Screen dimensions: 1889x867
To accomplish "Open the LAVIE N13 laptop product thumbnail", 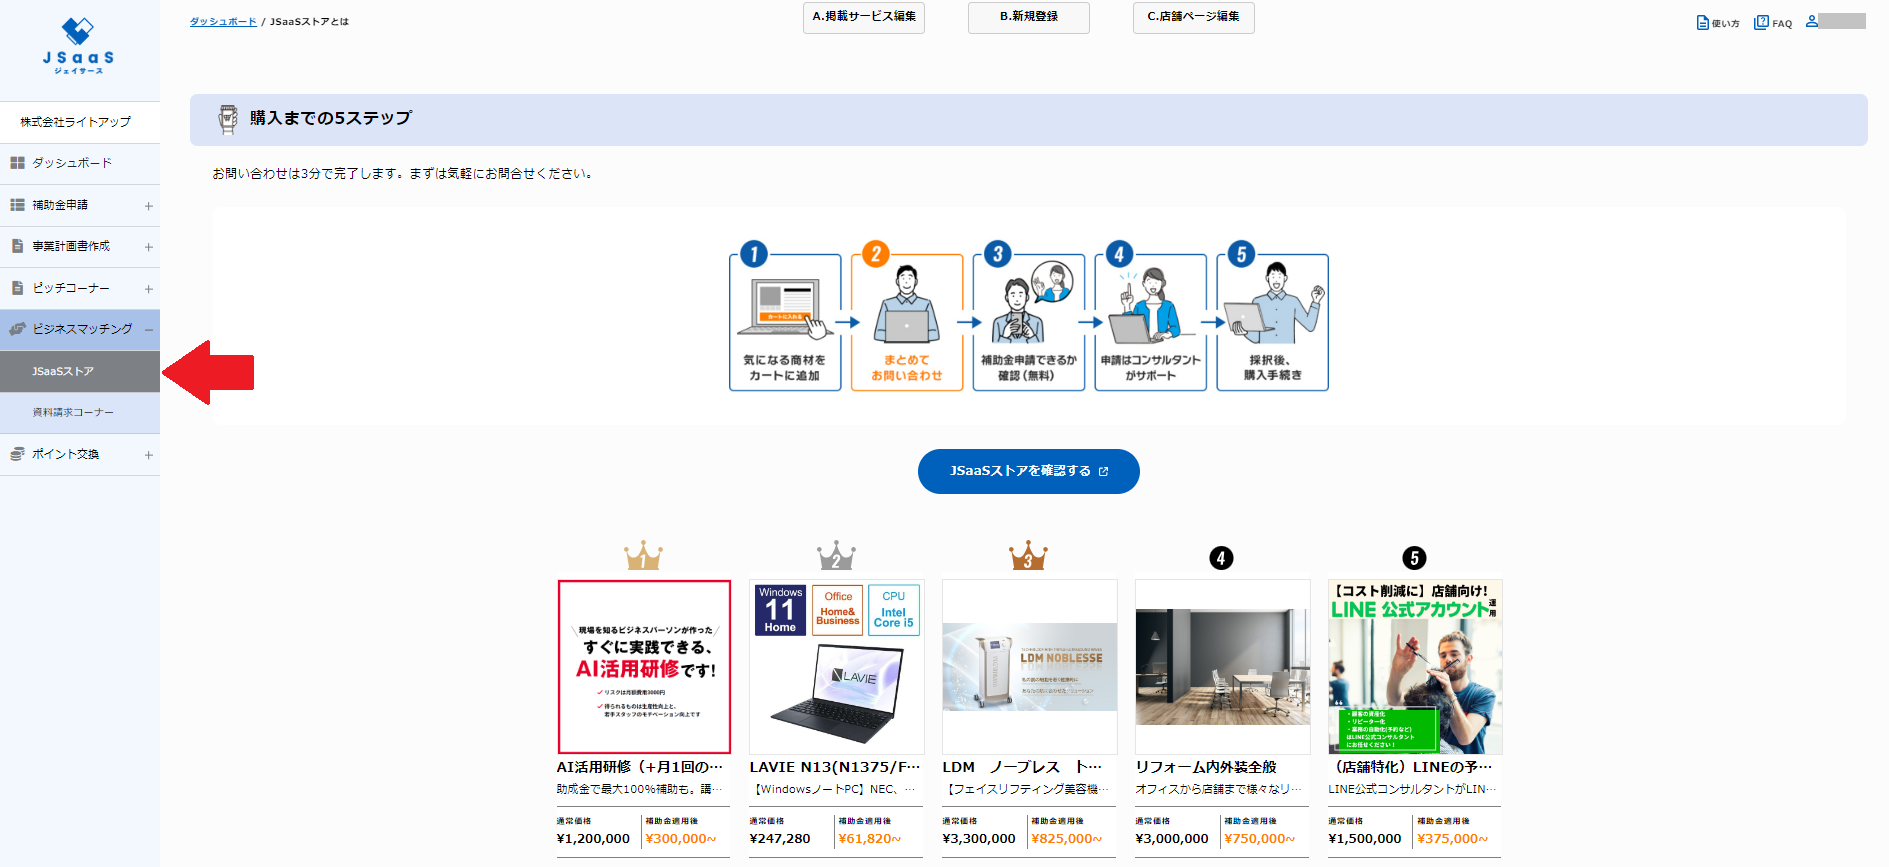I will pyautogui.click(x=836, y=667).
